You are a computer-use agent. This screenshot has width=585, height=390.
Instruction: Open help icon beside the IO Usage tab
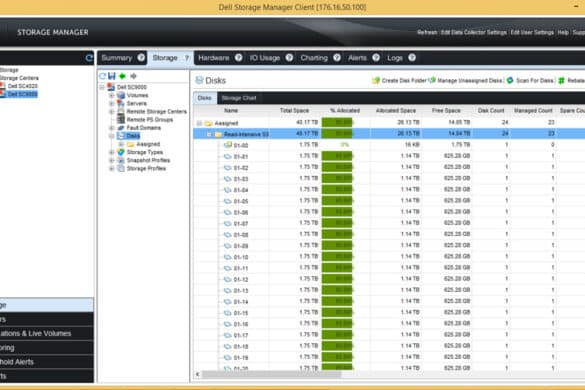click(289, 57)
